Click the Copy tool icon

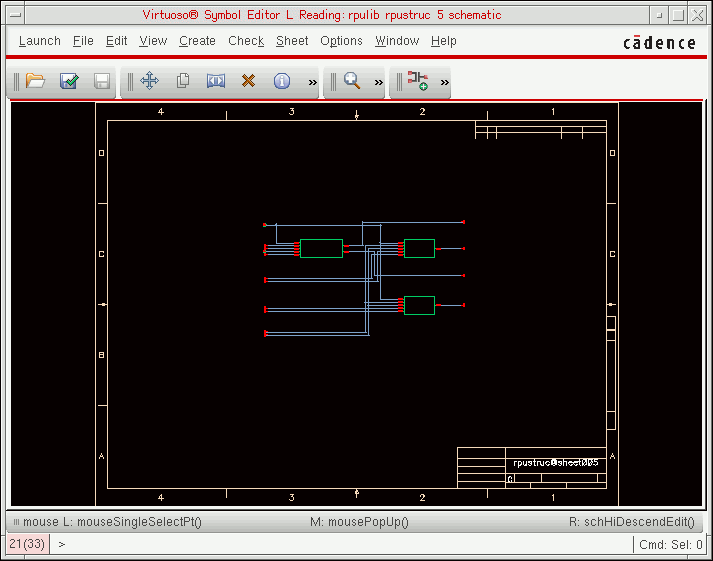coord(183,81)
